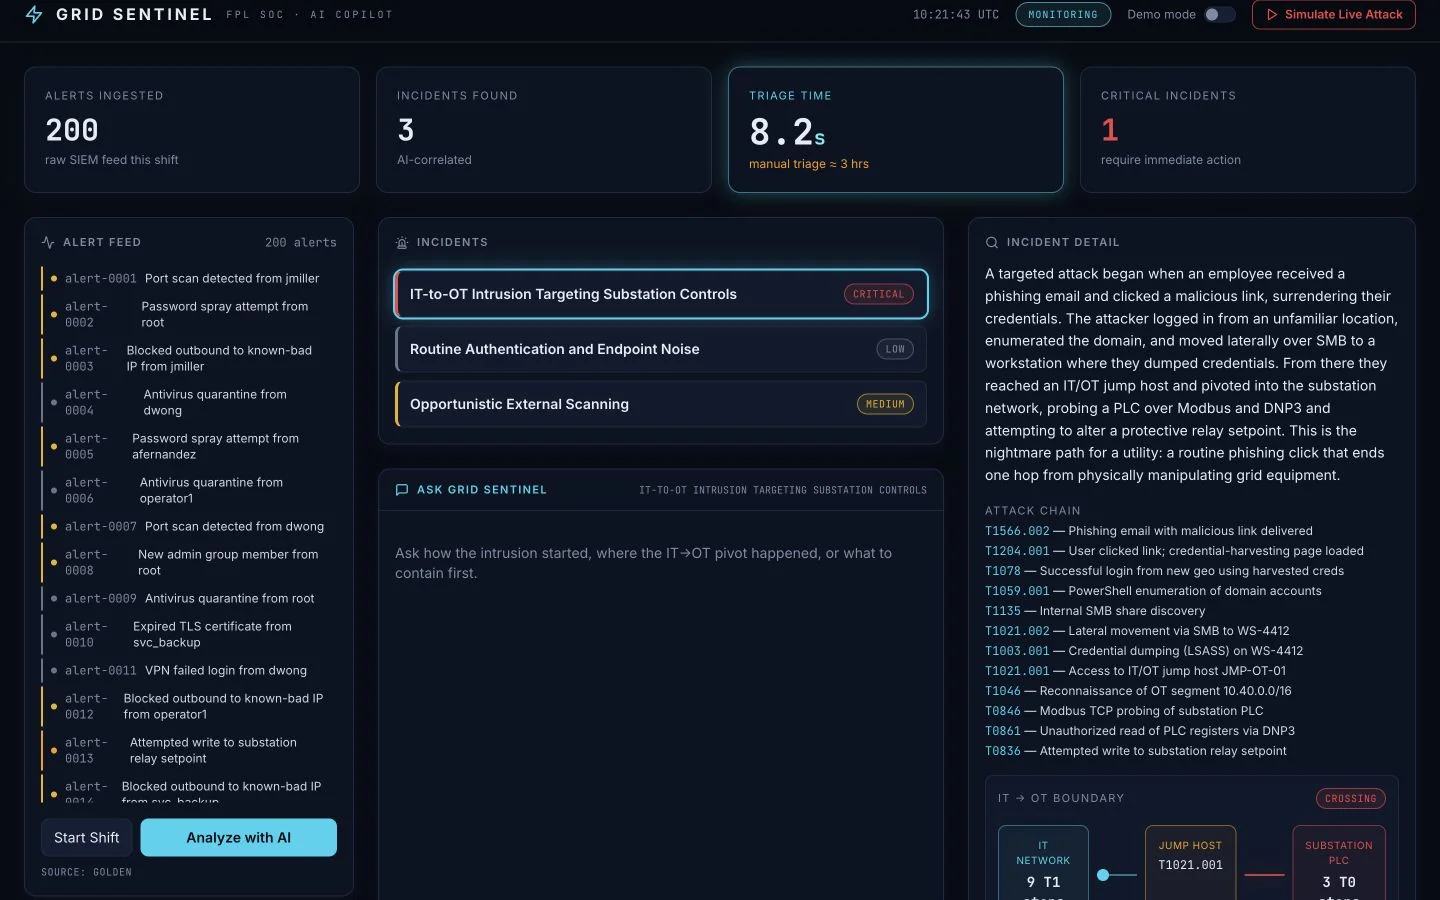
Task: Click Simulate Live Attack button
Action: tap(1334, 14)
